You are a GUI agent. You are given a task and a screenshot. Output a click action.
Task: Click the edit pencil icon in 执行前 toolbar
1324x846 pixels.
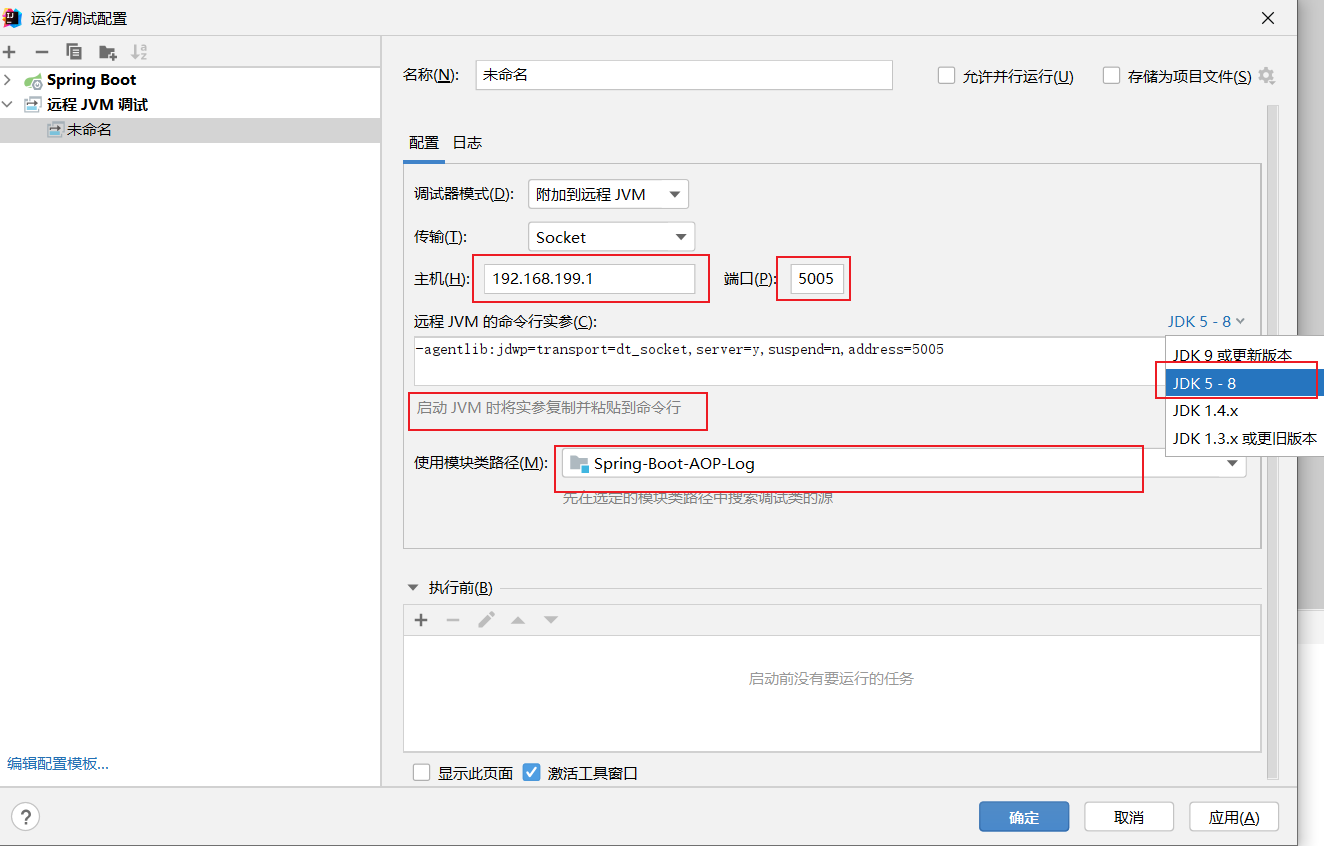486,620
